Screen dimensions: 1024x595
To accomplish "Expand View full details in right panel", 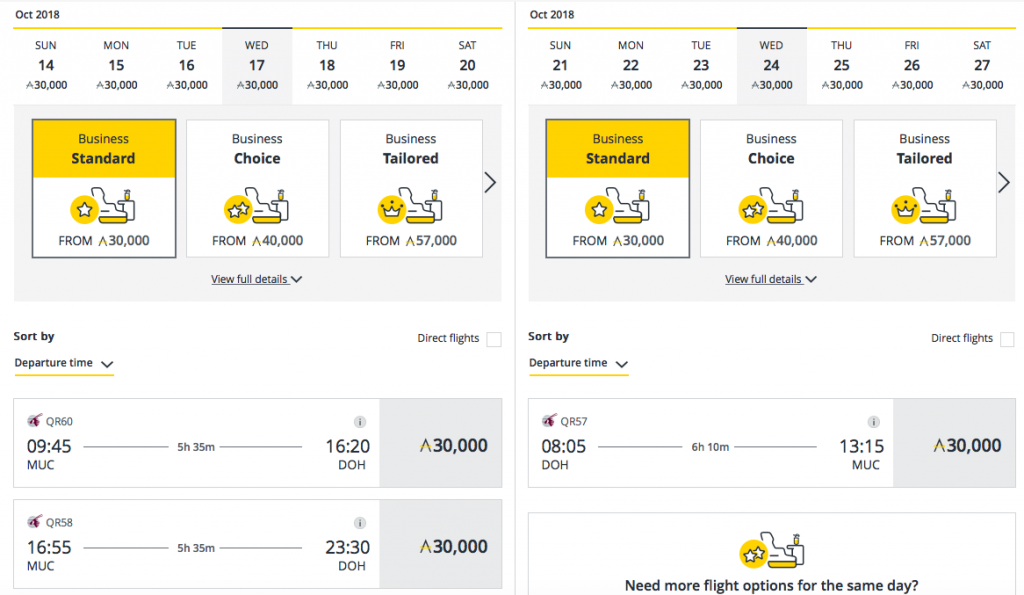I will 770,280.
